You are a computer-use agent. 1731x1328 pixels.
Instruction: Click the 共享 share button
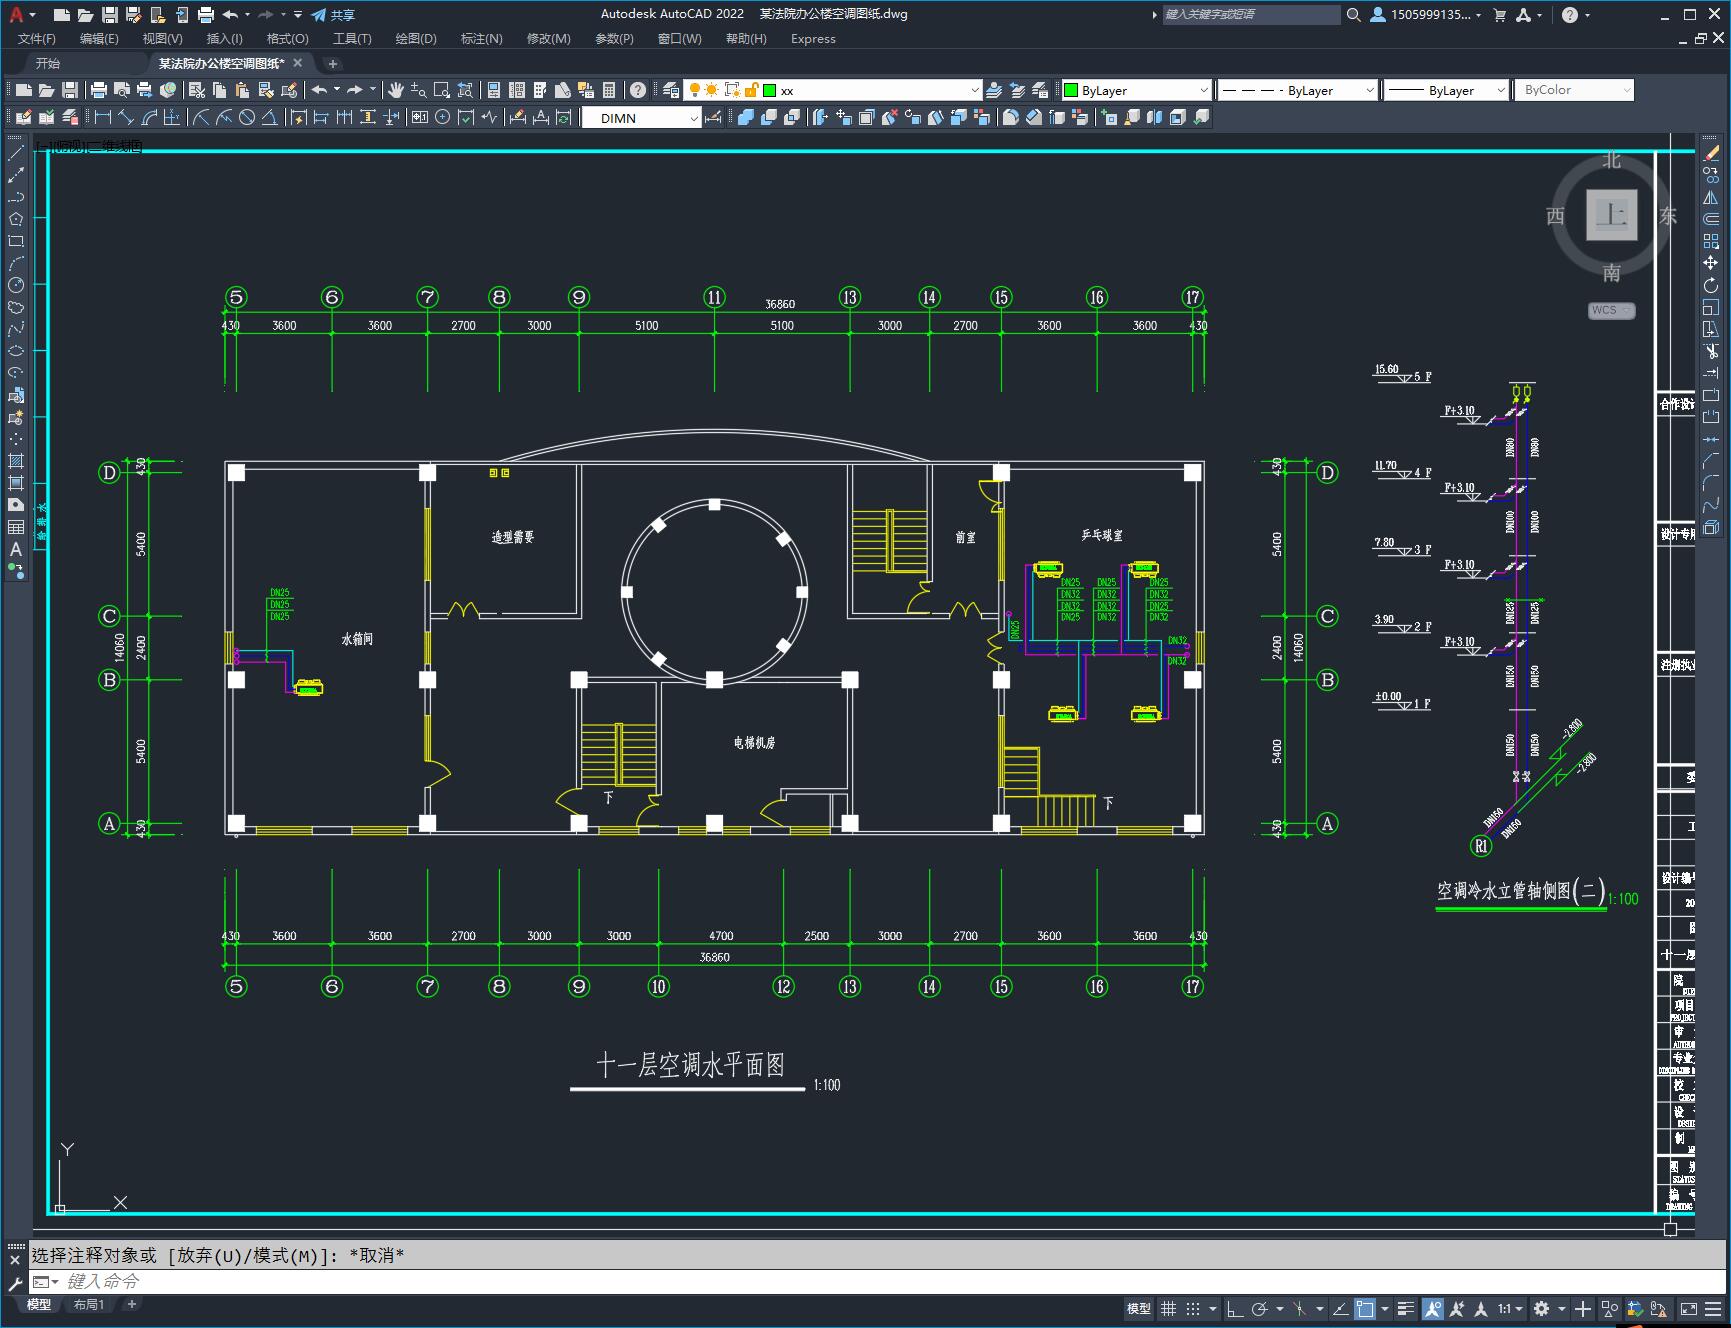tap(333, 15)
